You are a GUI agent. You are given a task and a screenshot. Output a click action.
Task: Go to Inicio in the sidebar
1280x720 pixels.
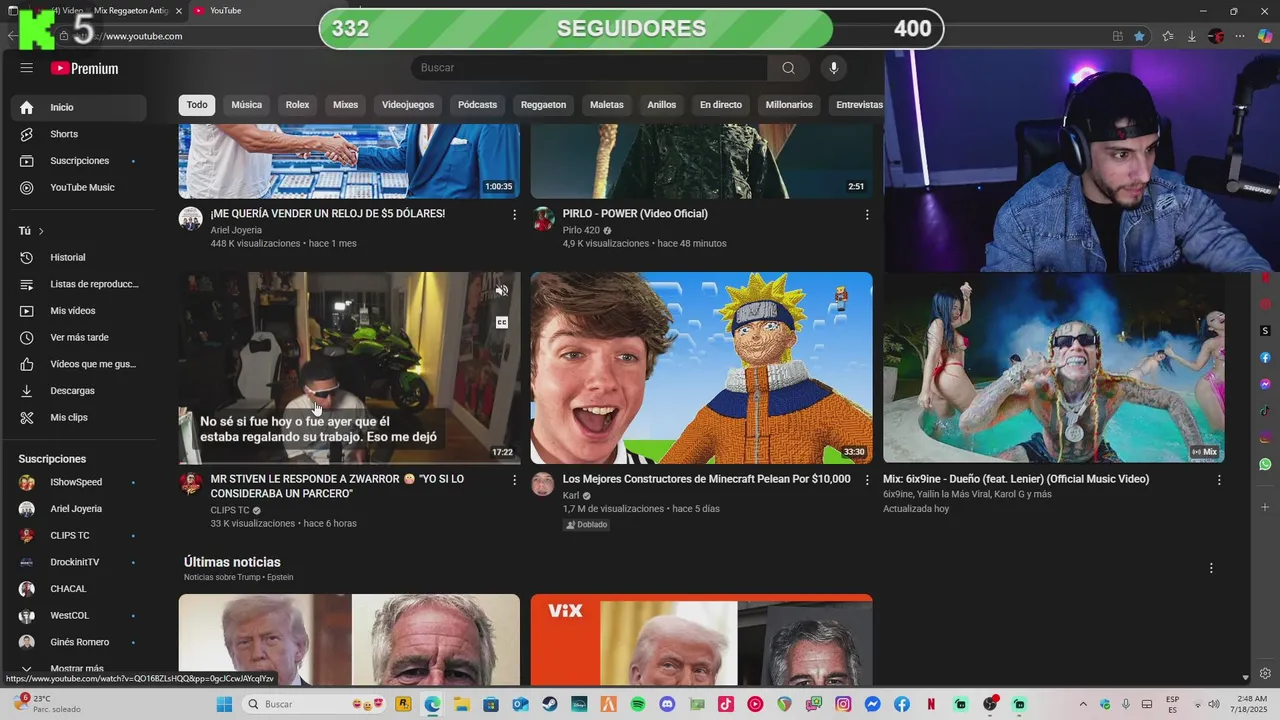80,107
